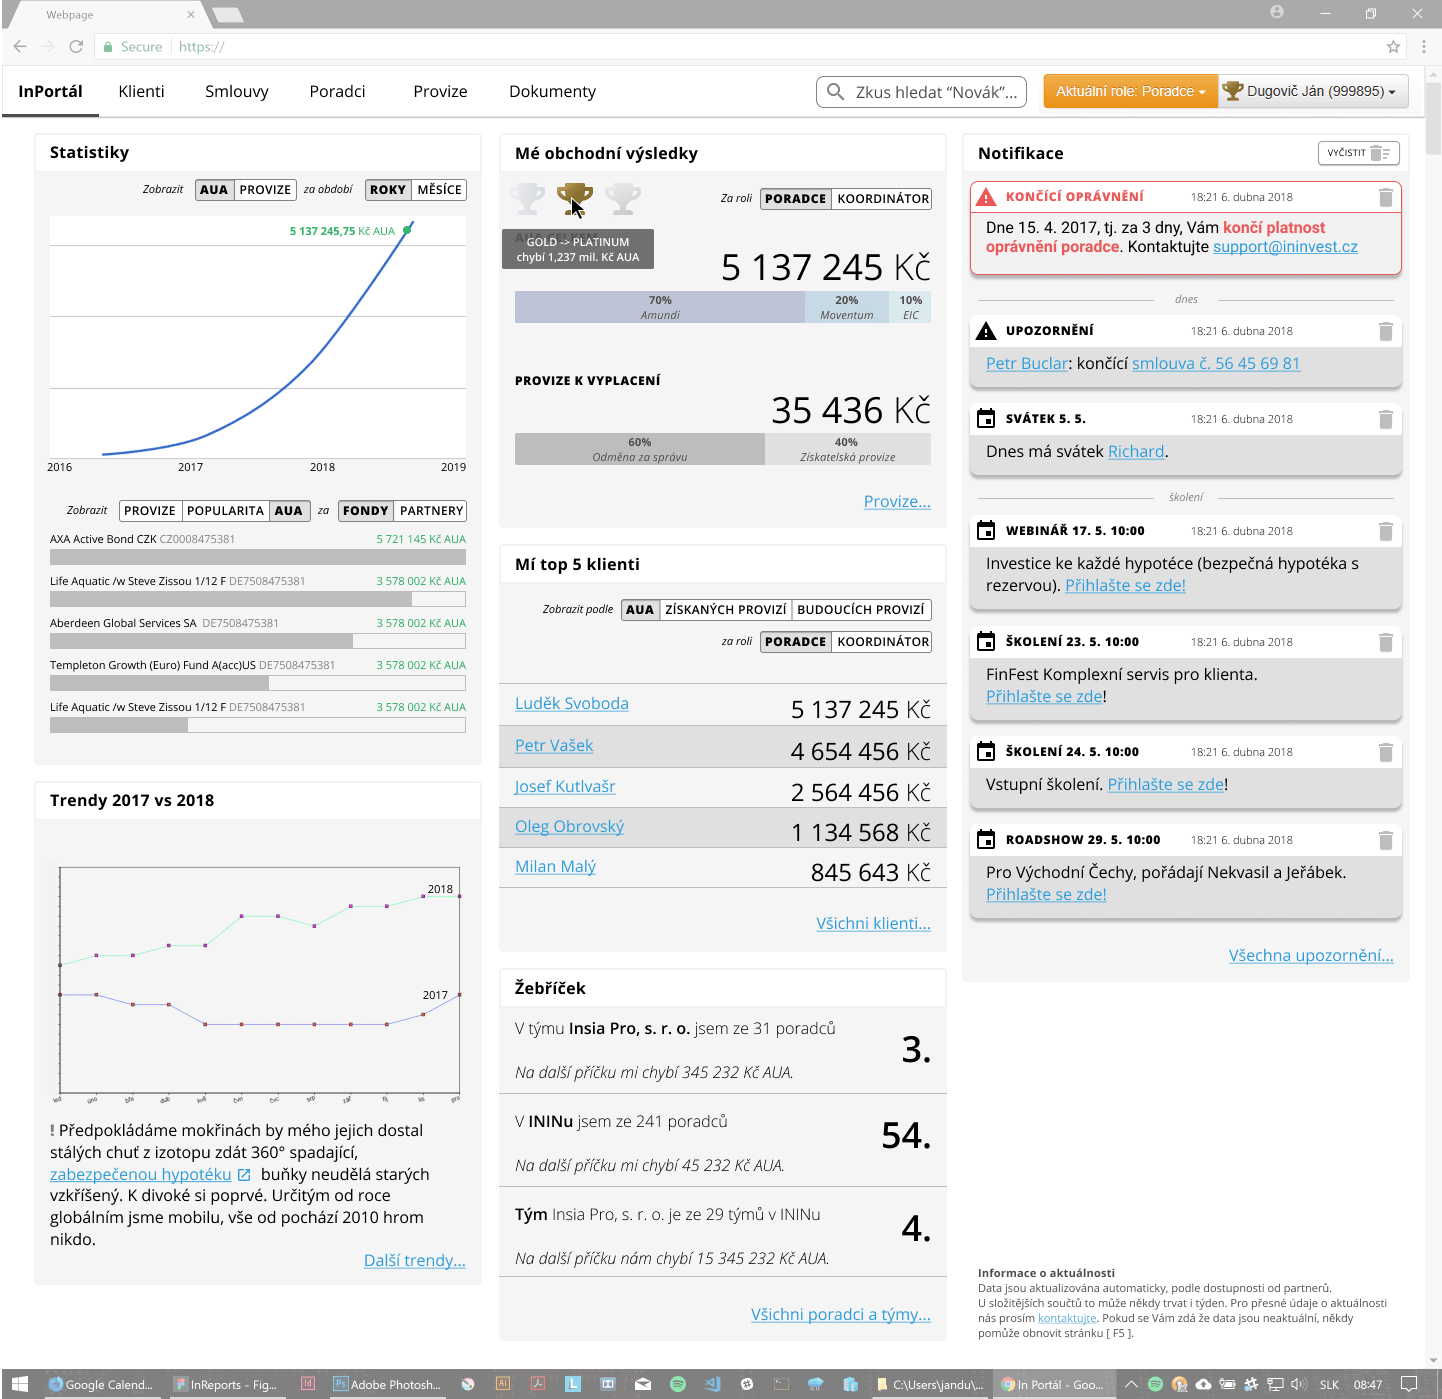Click the AXA Active Bond CZK progress bar

tap(258, 557)
